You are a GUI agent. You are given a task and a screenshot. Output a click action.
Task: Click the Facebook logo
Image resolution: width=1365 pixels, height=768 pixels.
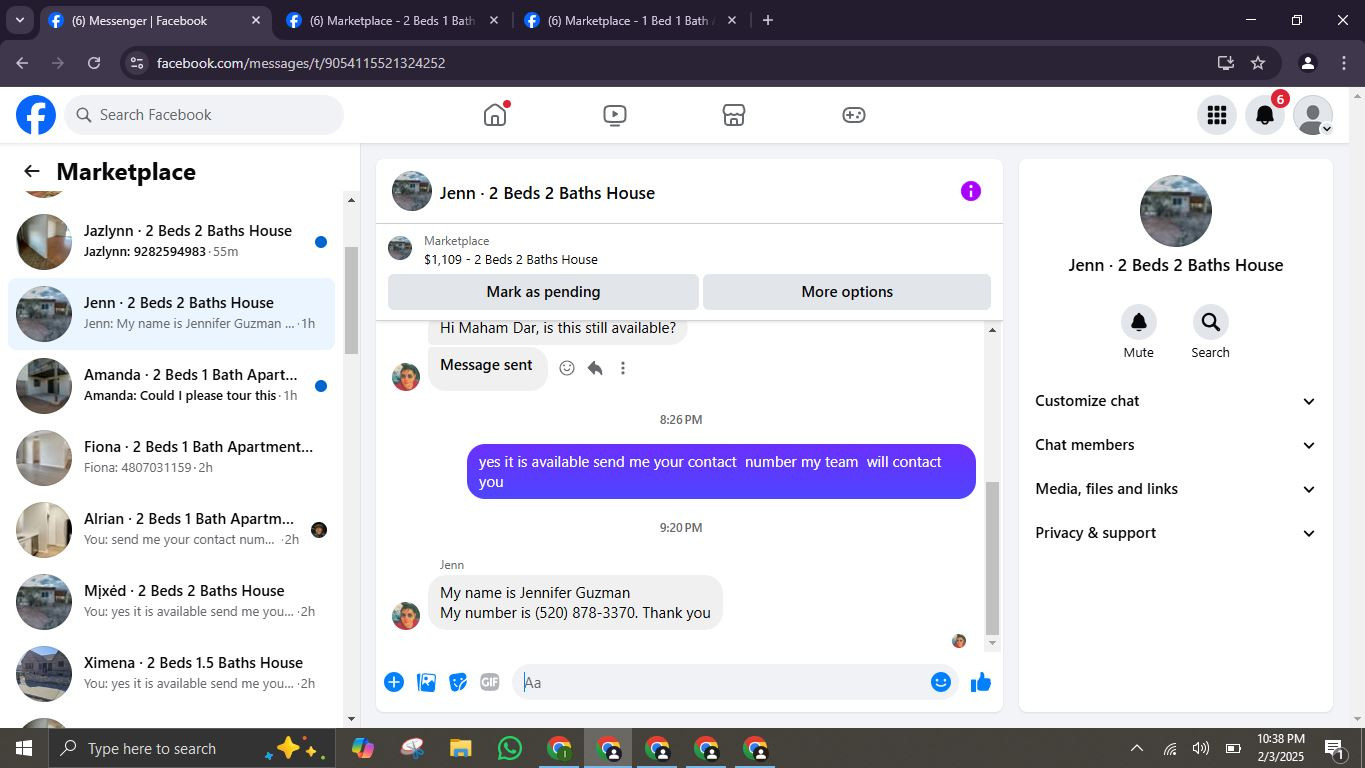coord(36,115)
